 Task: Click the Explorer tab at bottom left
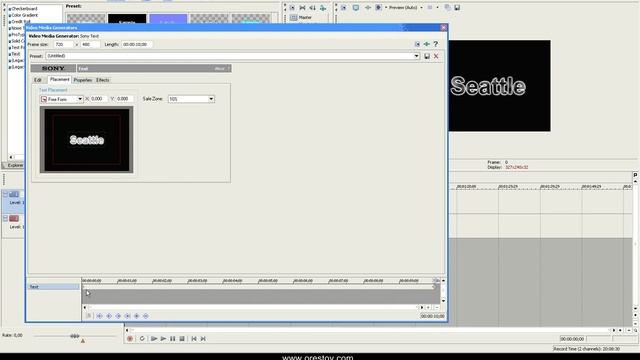point(15,165)
